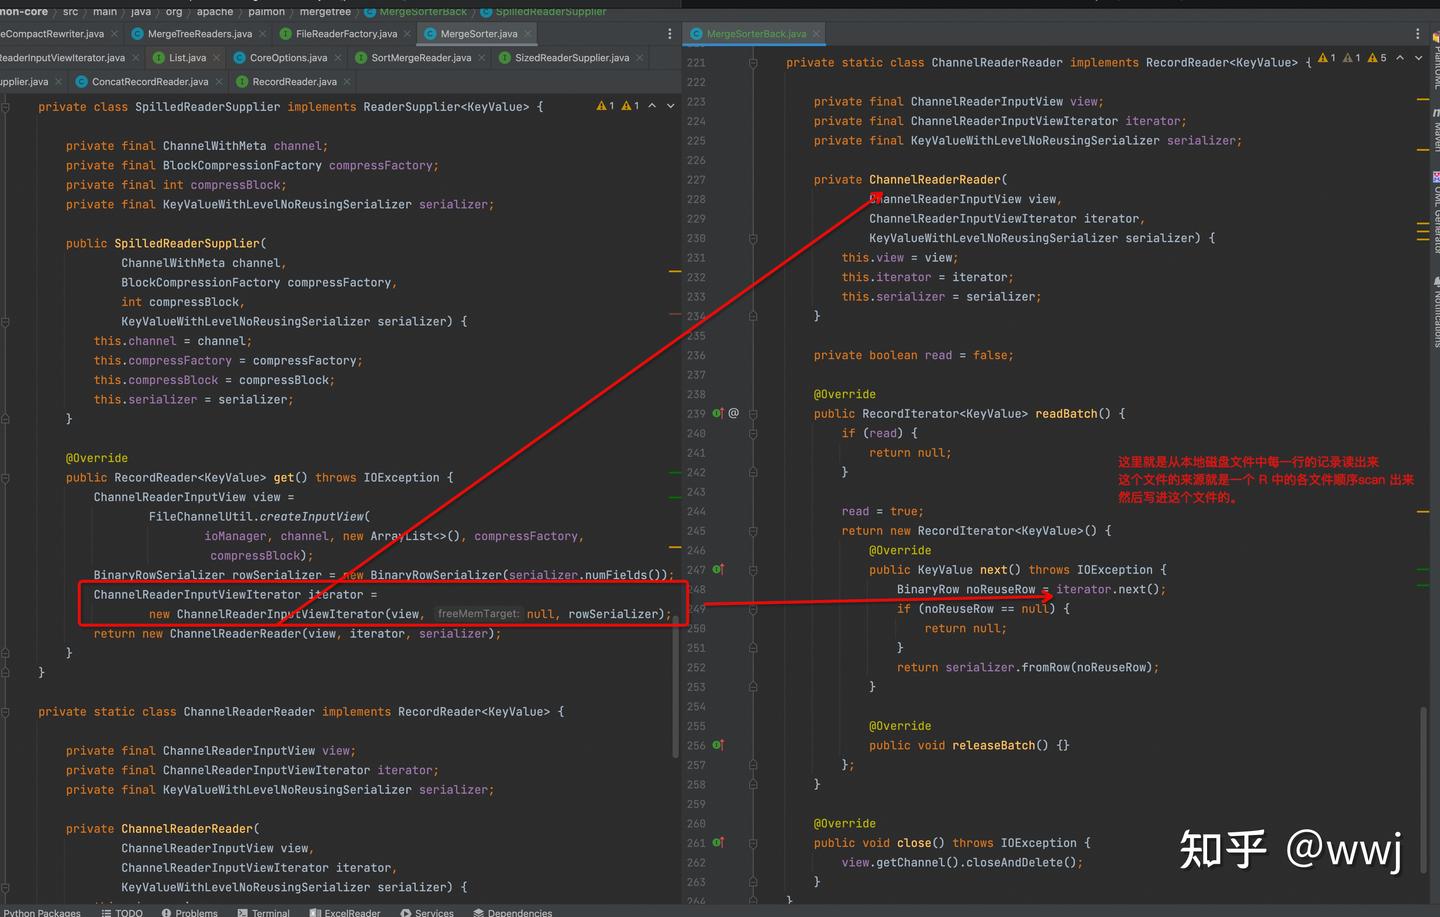Click the override gutter icon on line 247

coord(717,569)
